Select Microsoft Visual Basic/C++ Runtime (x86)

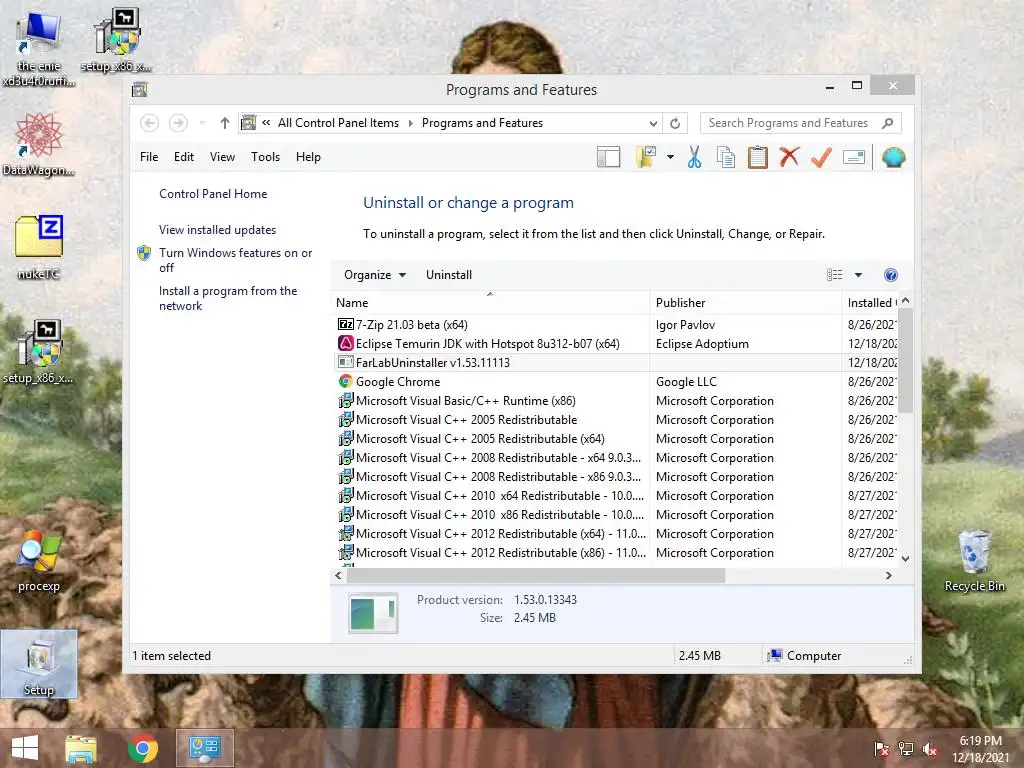tap(614, 400)
